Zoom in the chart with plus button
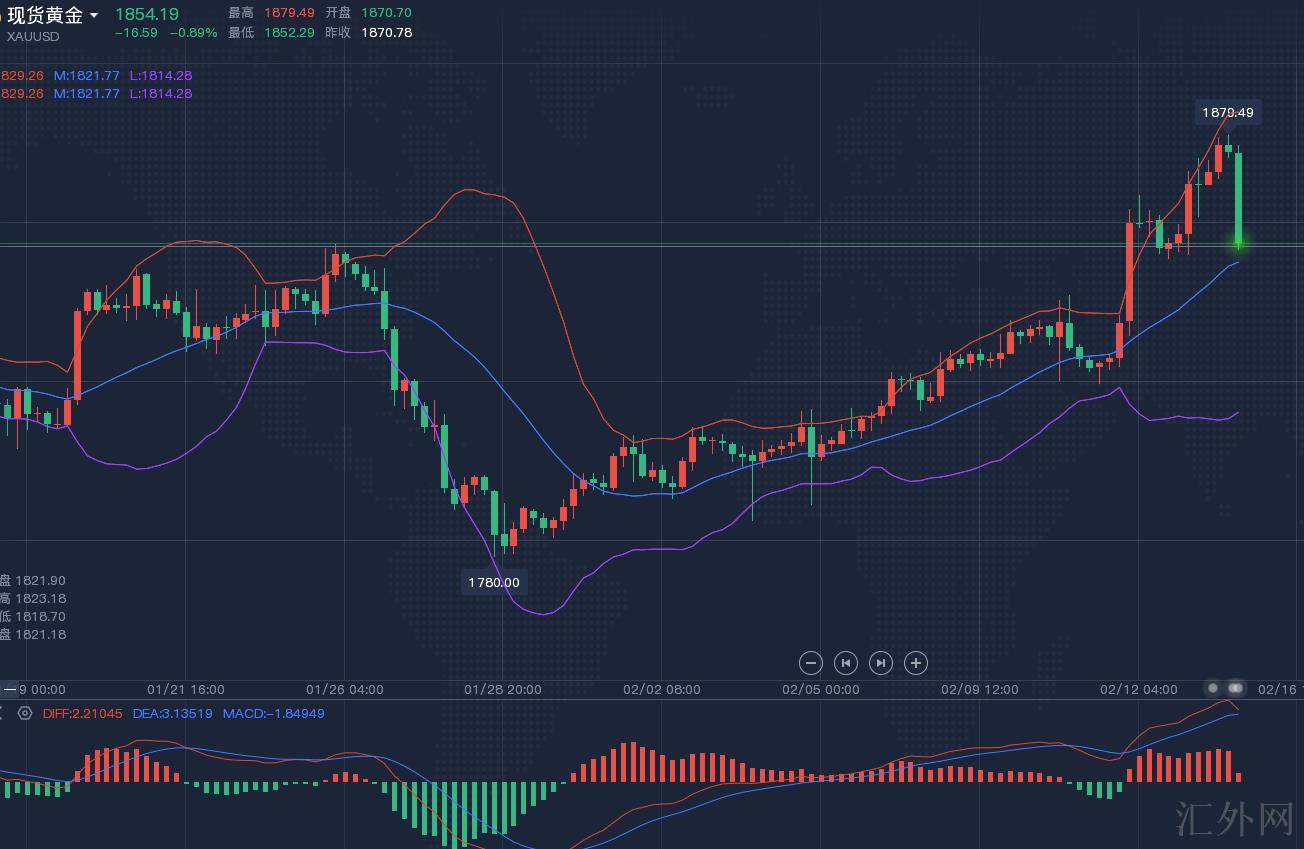This screenshot has width=1304, height=849. [916, 663]
